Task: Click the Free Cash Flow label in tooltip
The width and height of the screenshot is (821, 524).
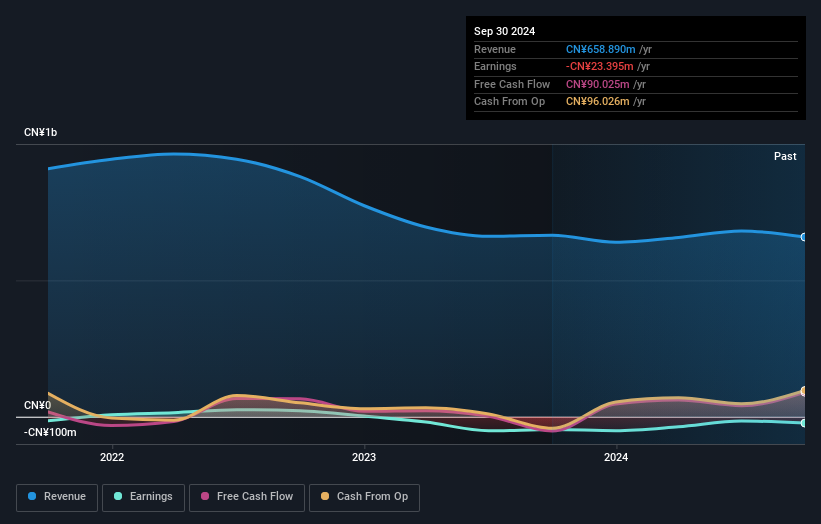Action: click(x=512, y=84)
